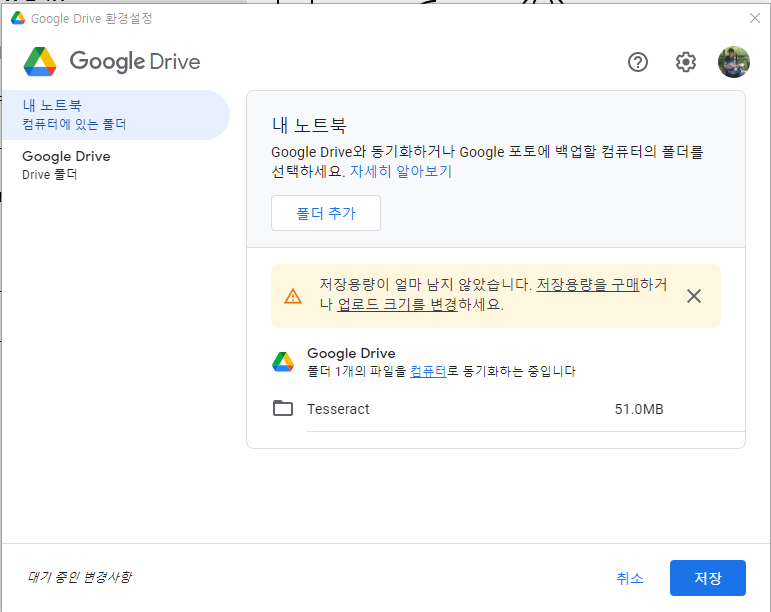
Task: Click the small Drive icon in title bar
Action: tap(18, 19)
